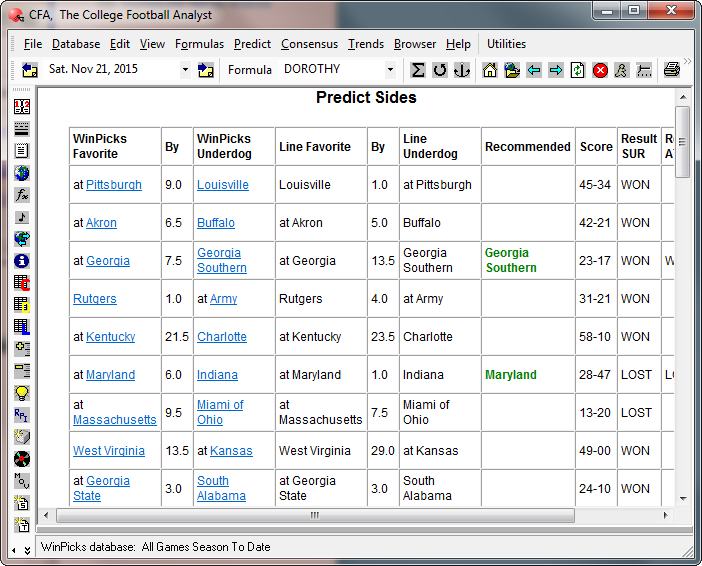The width and height of the screenshot is (702, 566).
Task: Click the open folder toolbar icon
Action: pos(512,70)
